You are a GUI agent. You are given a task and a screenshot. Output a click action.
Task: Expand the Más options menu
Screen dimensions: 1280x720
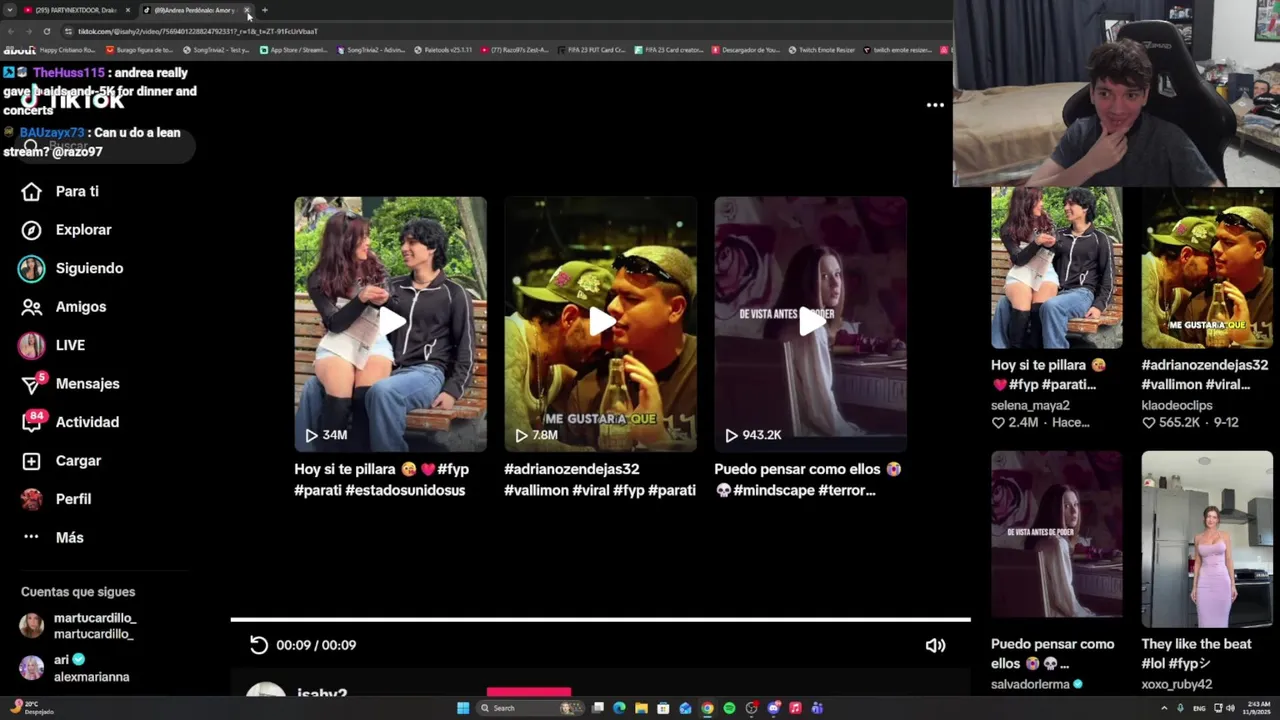pos(54,537)
